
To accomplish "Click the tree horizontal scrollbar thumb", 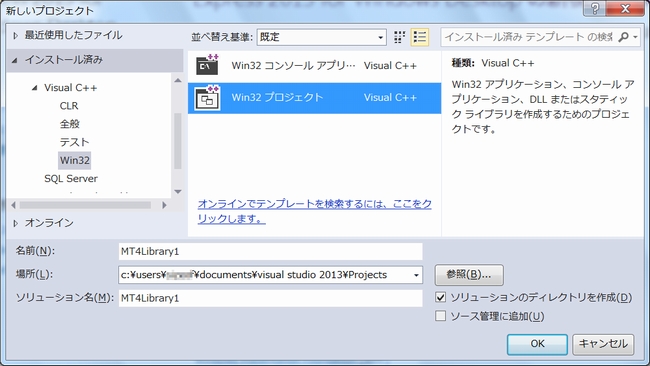I will [x=85, y=205].
